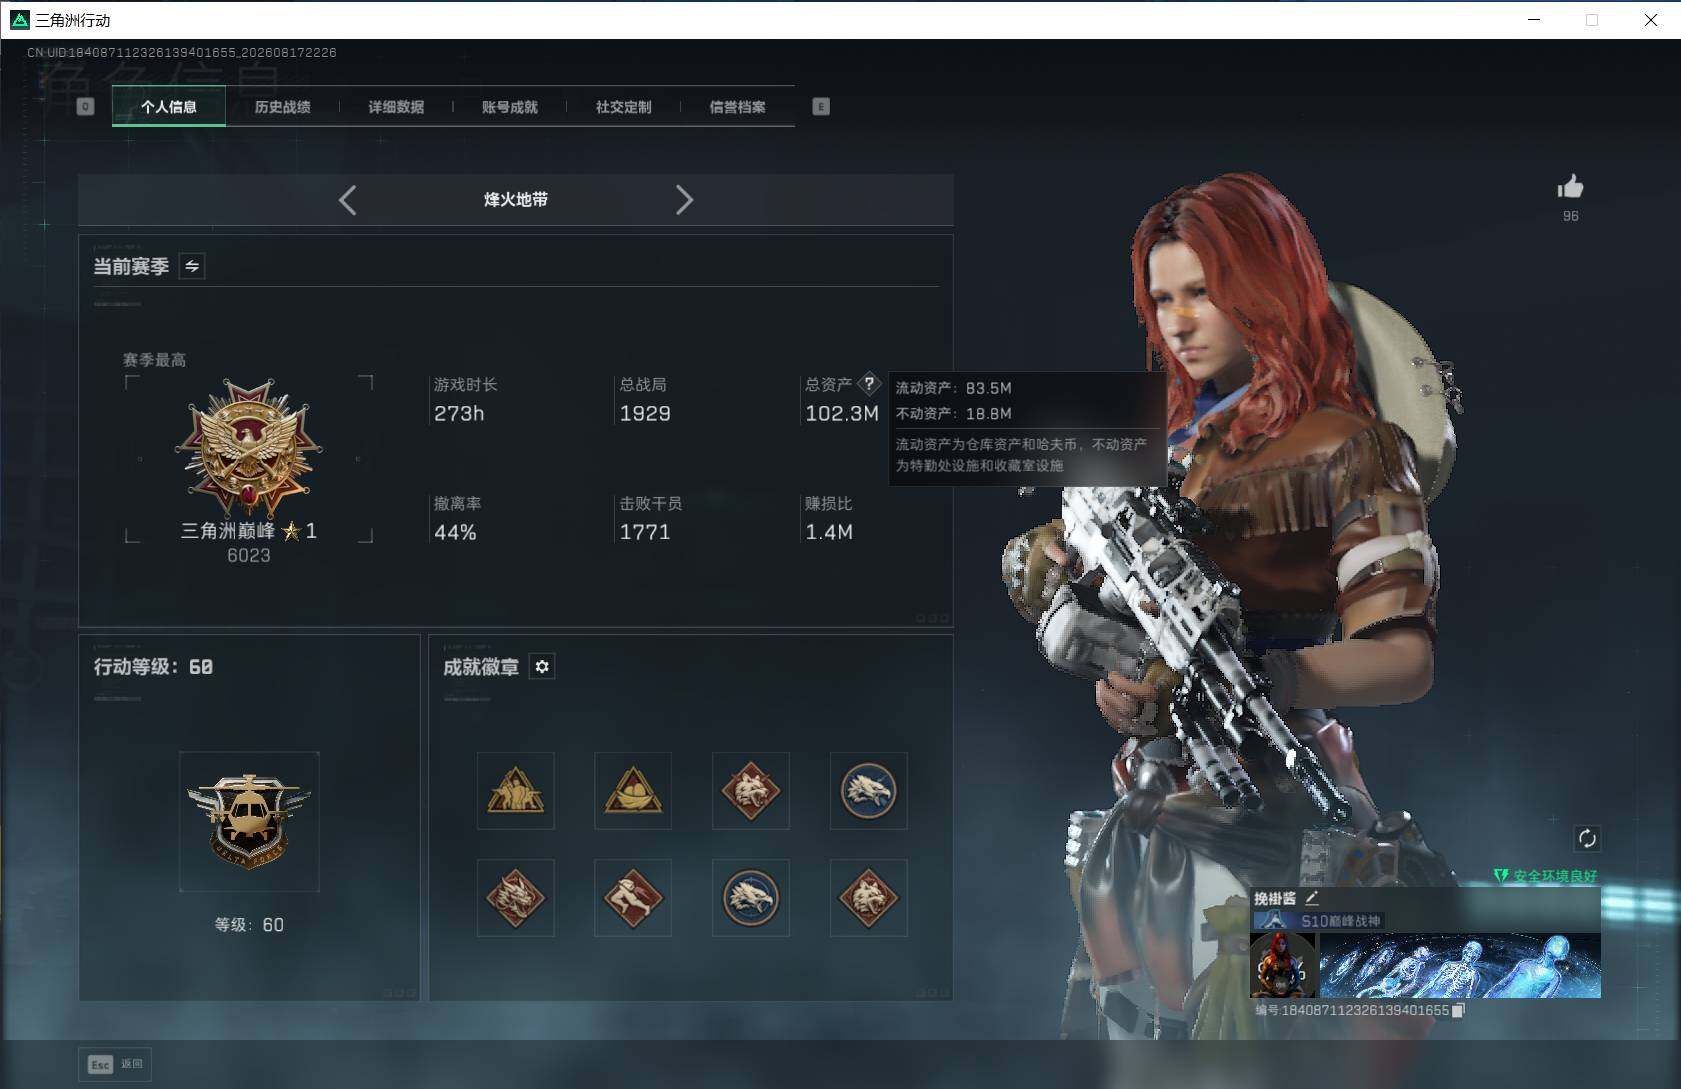Click the 三角洲行动 app icon in title bar
The width and height of the screenshot is (1681, 1089).
pyautogui.click(x=19, y=20)
